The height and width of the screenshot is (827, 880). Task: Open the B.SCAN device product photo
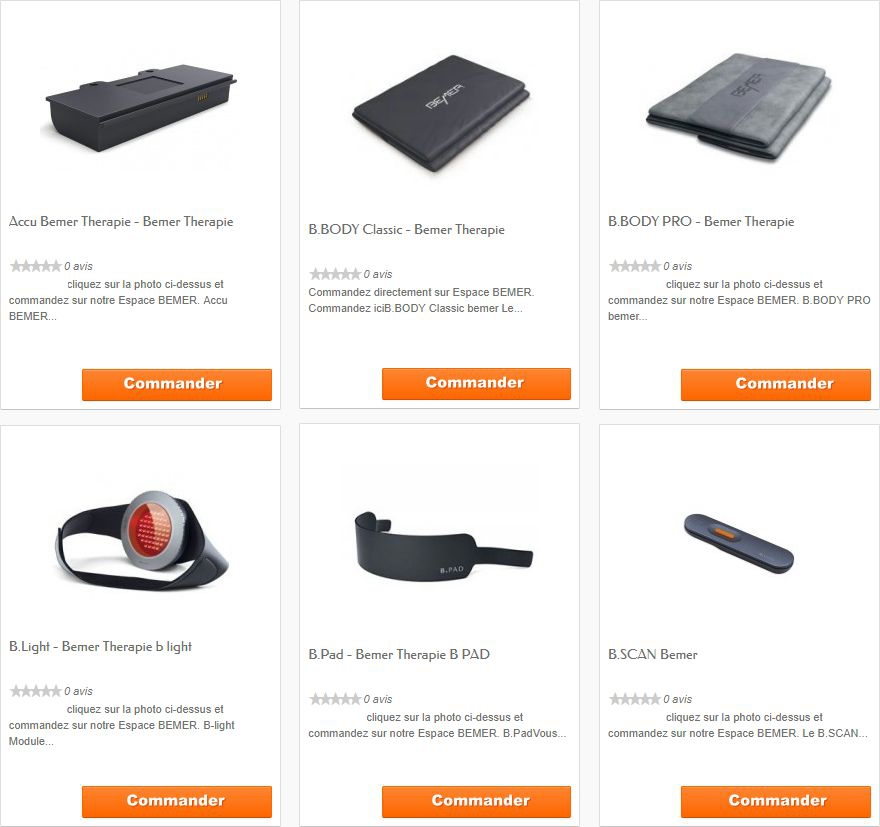739,543
